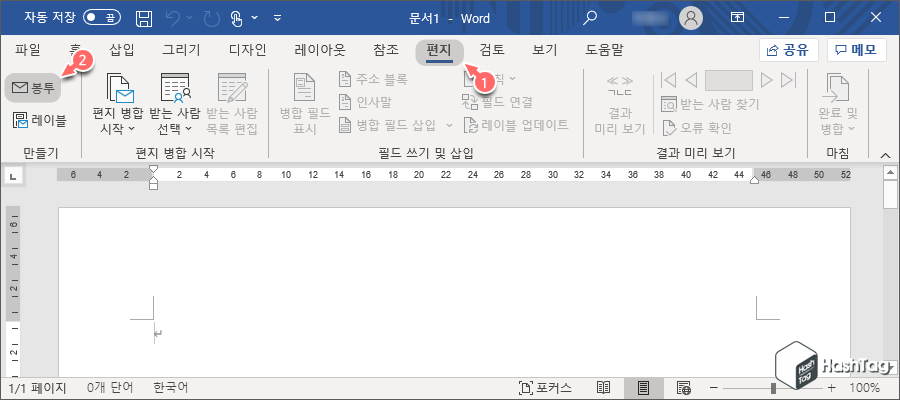Toggle the 자동 저장 switch

pos(102,18)
